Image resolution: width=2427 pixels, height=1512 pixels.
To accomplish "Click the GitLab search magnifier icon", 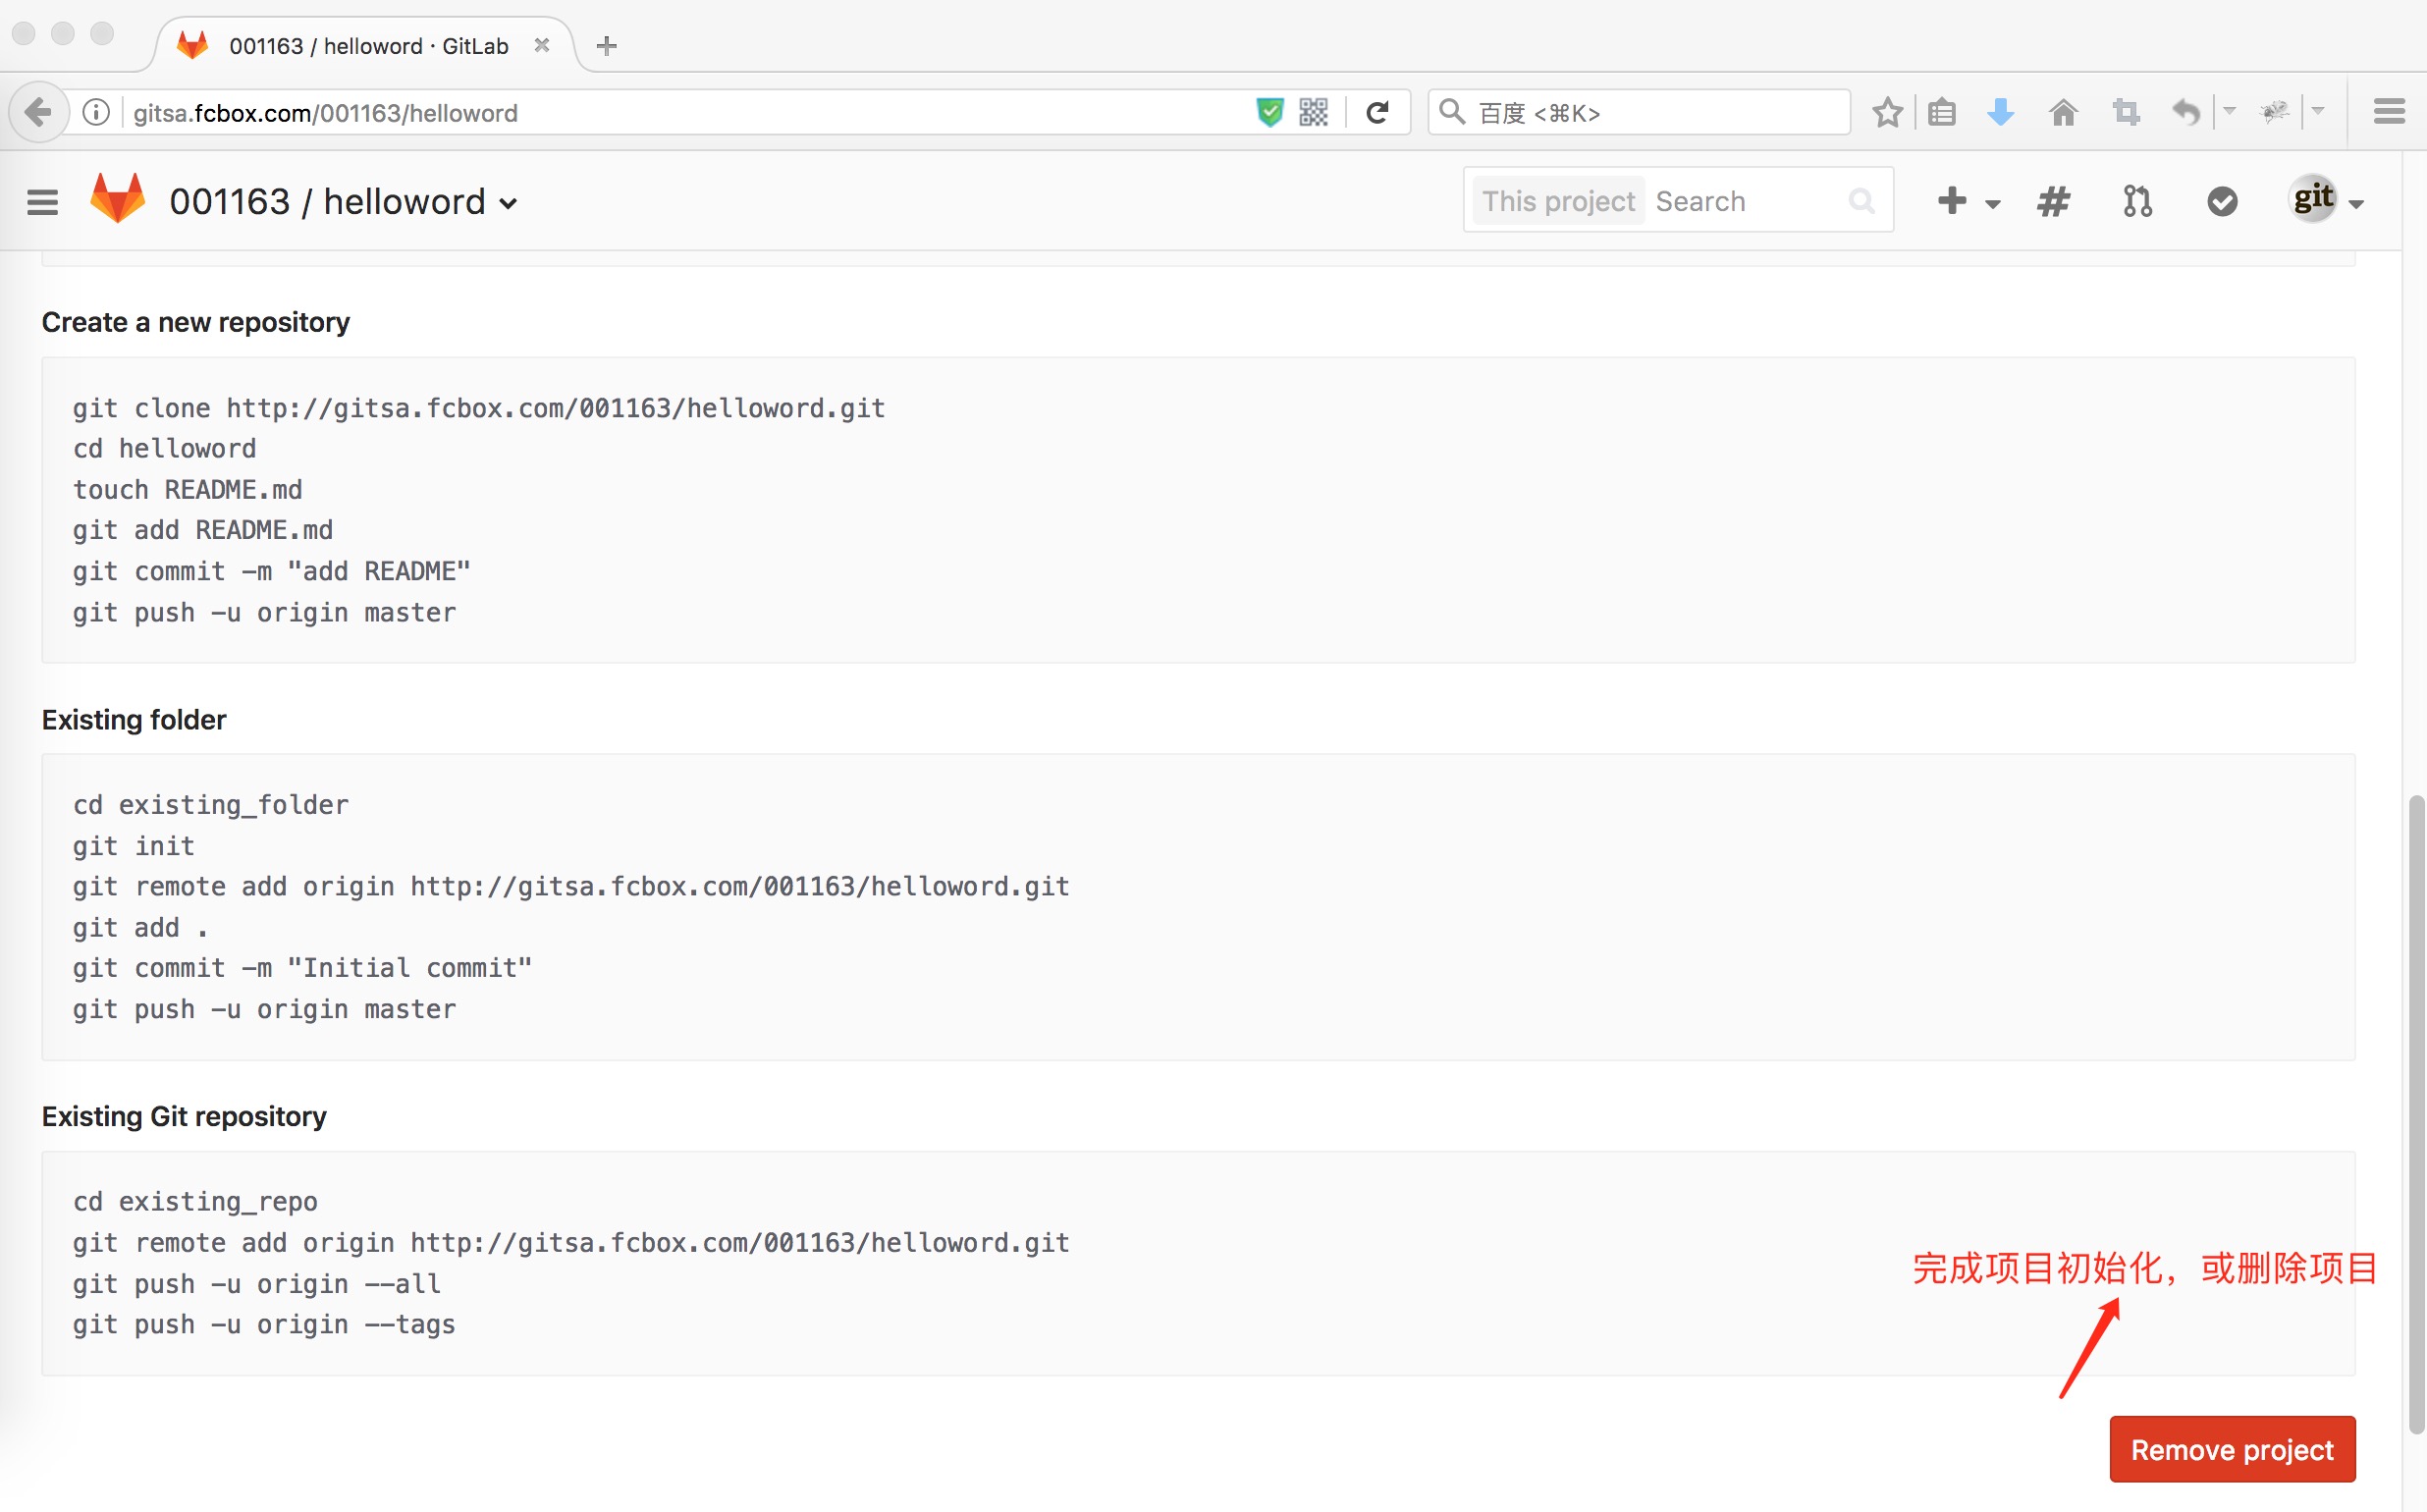I will click(x=1861, y=201).
